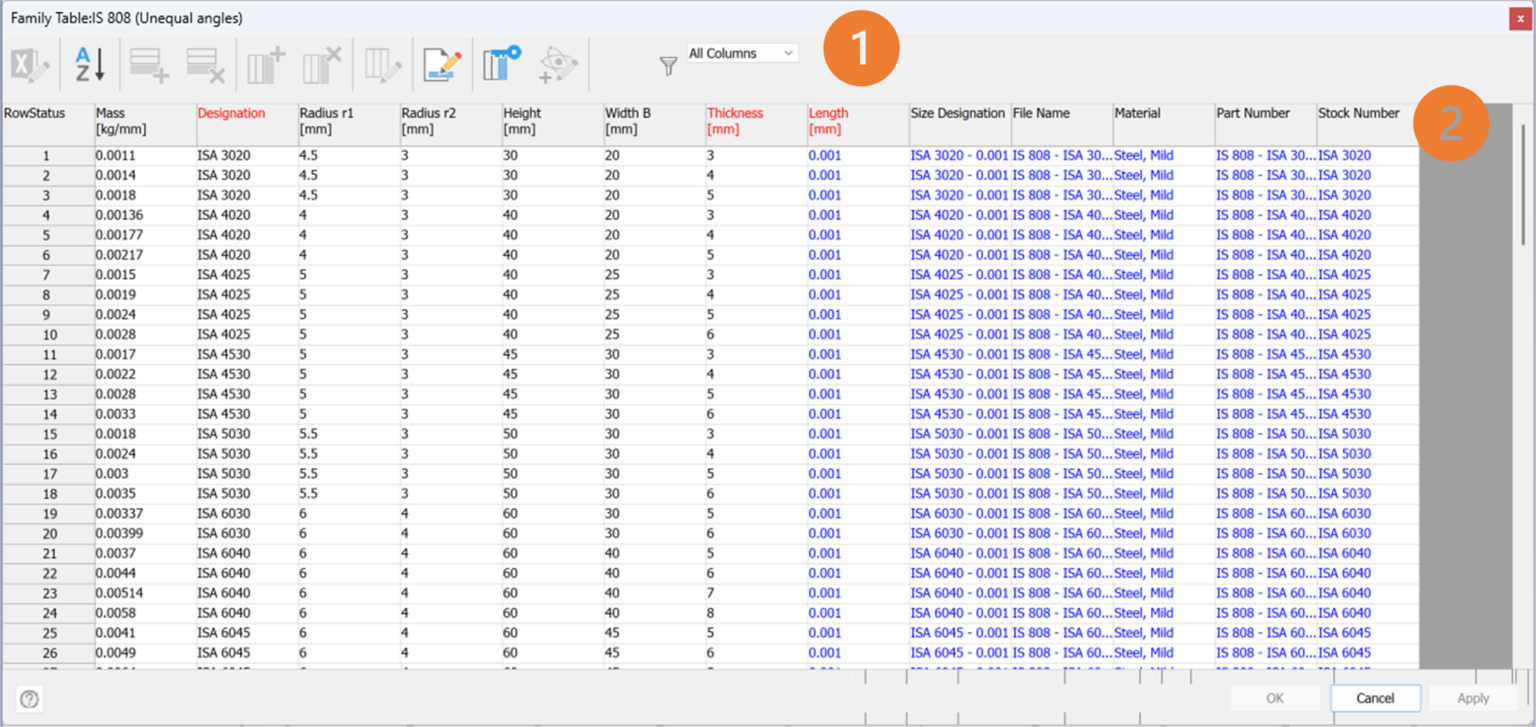This screenshot has width=1536, height=727.
Task: Click the Stock Number column header
Action: point(1367,123)
